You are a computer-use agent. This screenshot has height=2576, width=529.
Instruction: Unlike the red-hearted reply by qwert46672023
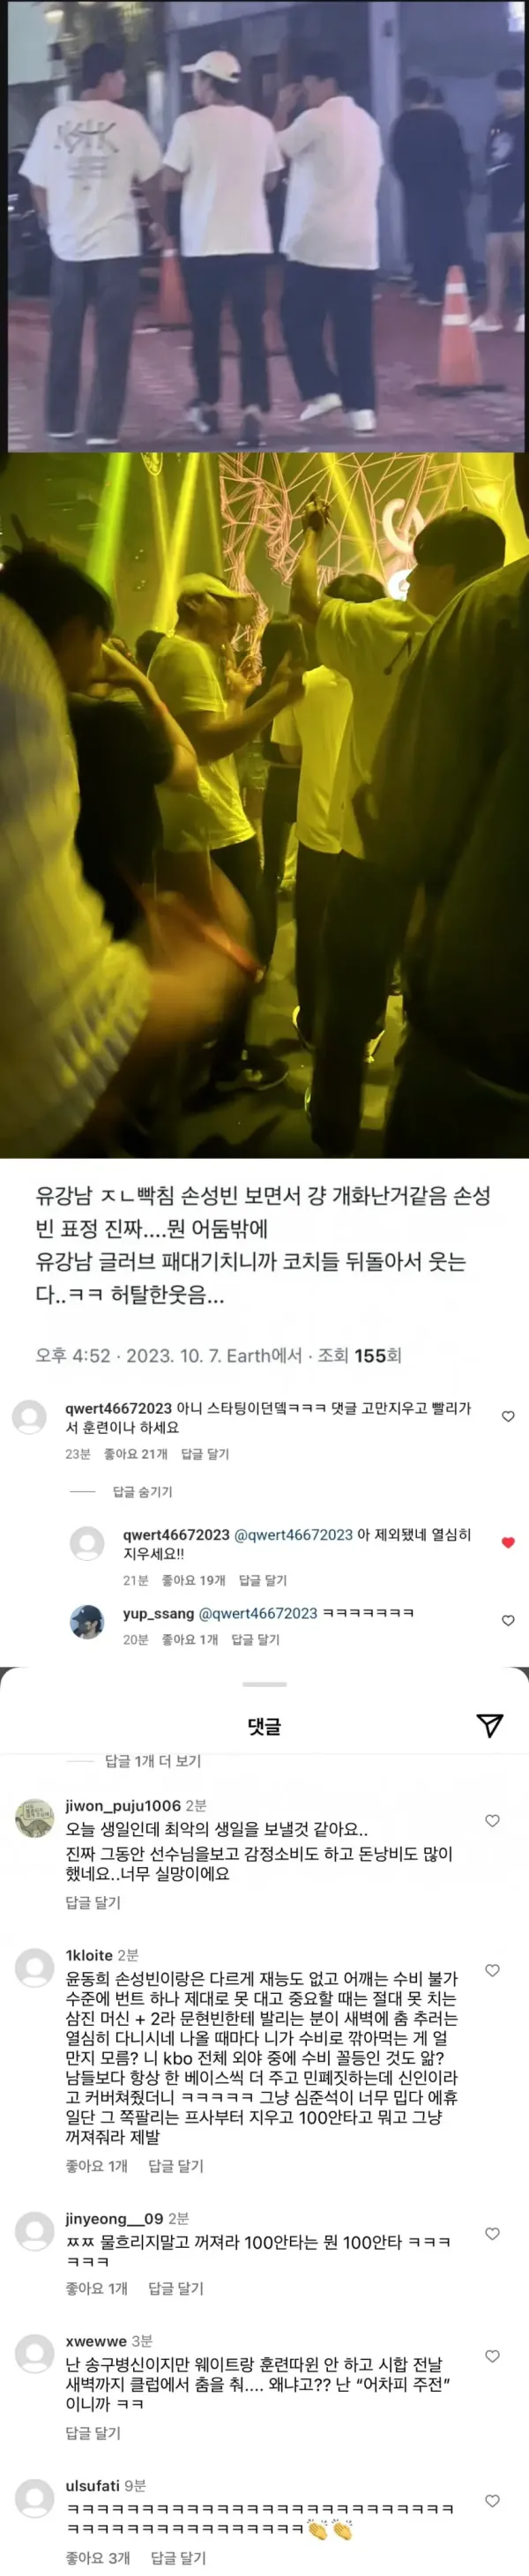click(508, 1543)
